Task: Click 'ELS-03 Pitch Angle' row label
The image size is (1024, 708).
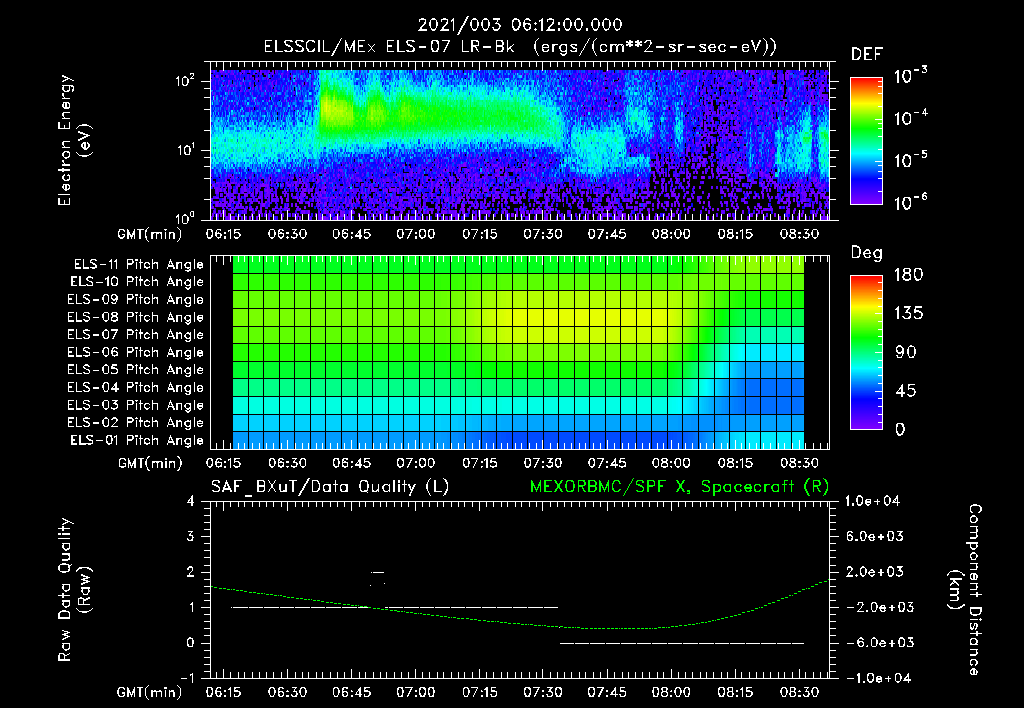Action: [x=136, y=406]
